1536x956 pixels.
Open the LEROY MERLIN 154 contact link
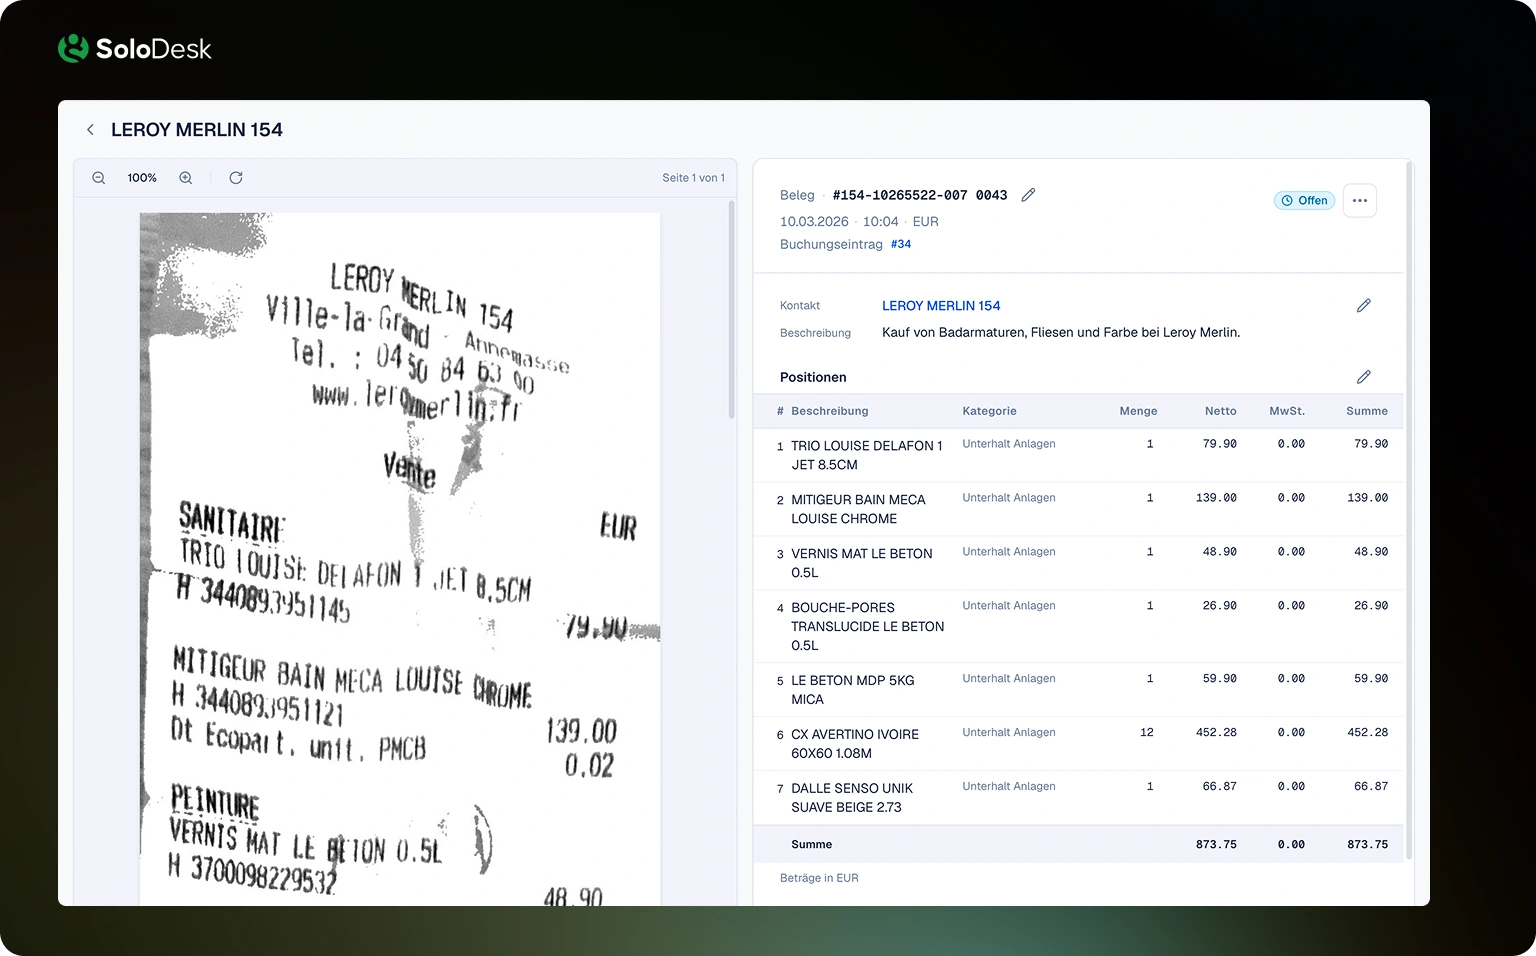[x=941, y=306]
